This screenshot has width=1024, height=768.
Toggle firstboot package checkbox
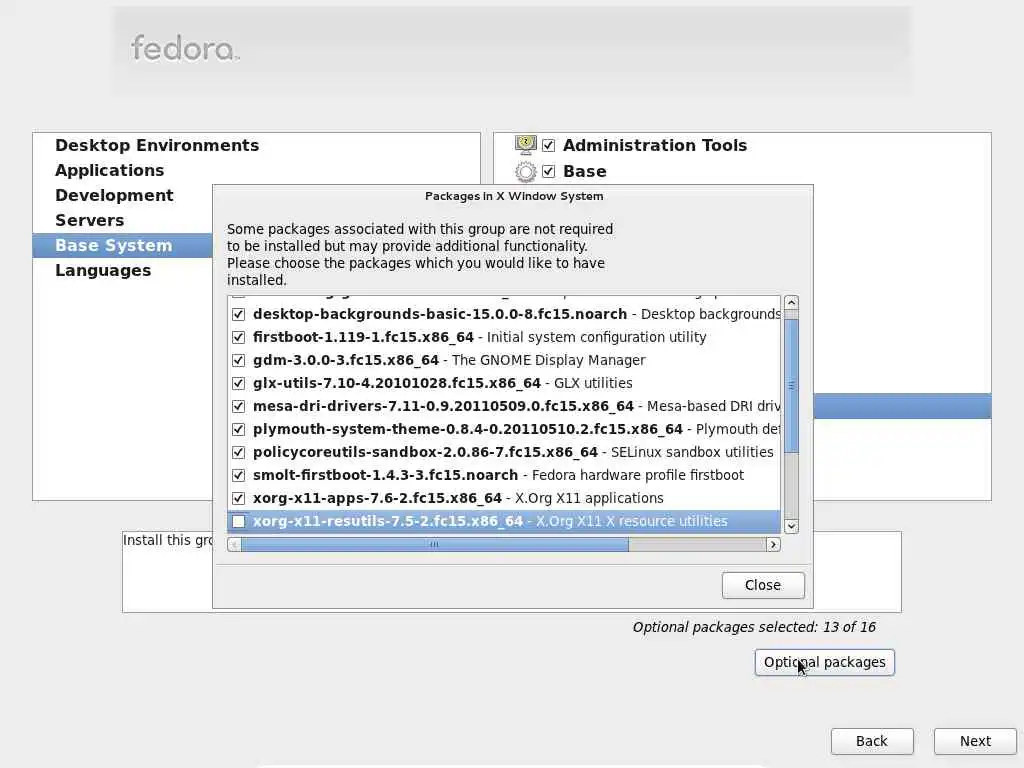238,337
